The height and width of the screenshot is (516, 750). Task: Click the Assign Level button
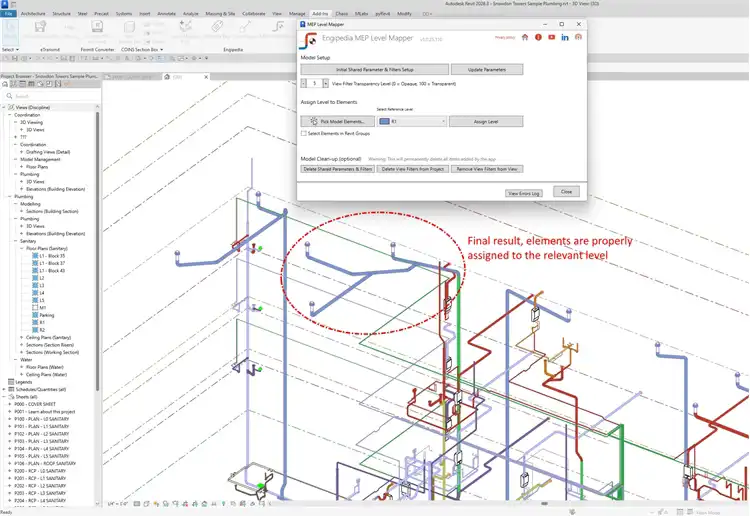[486, 121]
